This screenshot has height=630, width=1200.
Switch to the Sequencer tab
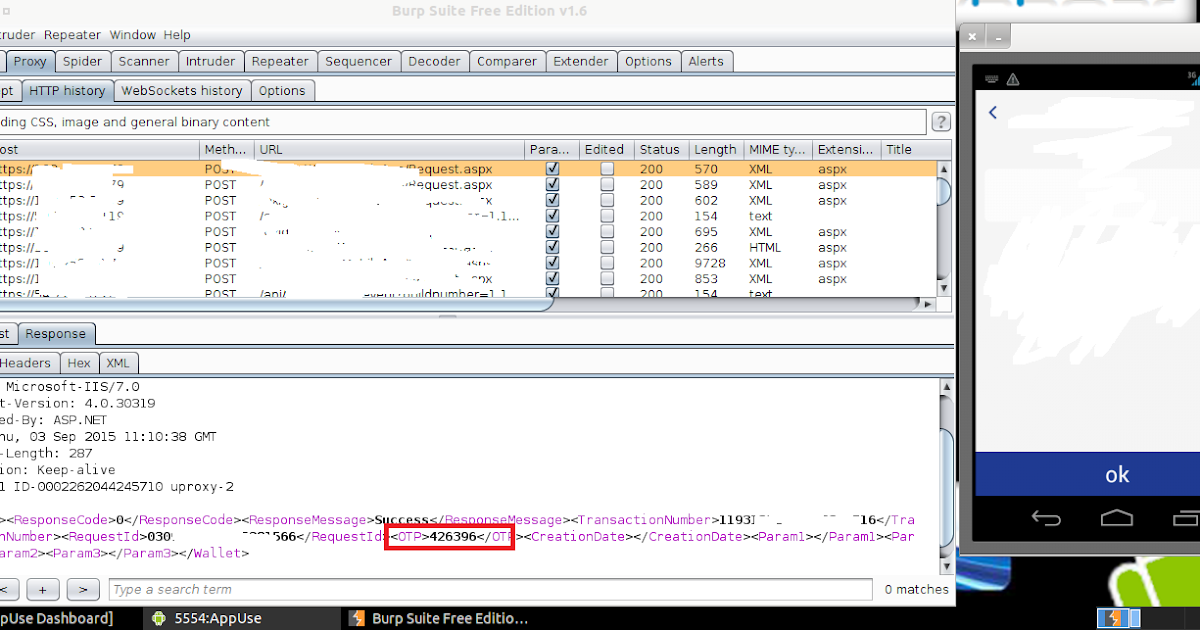click(358, 61)
